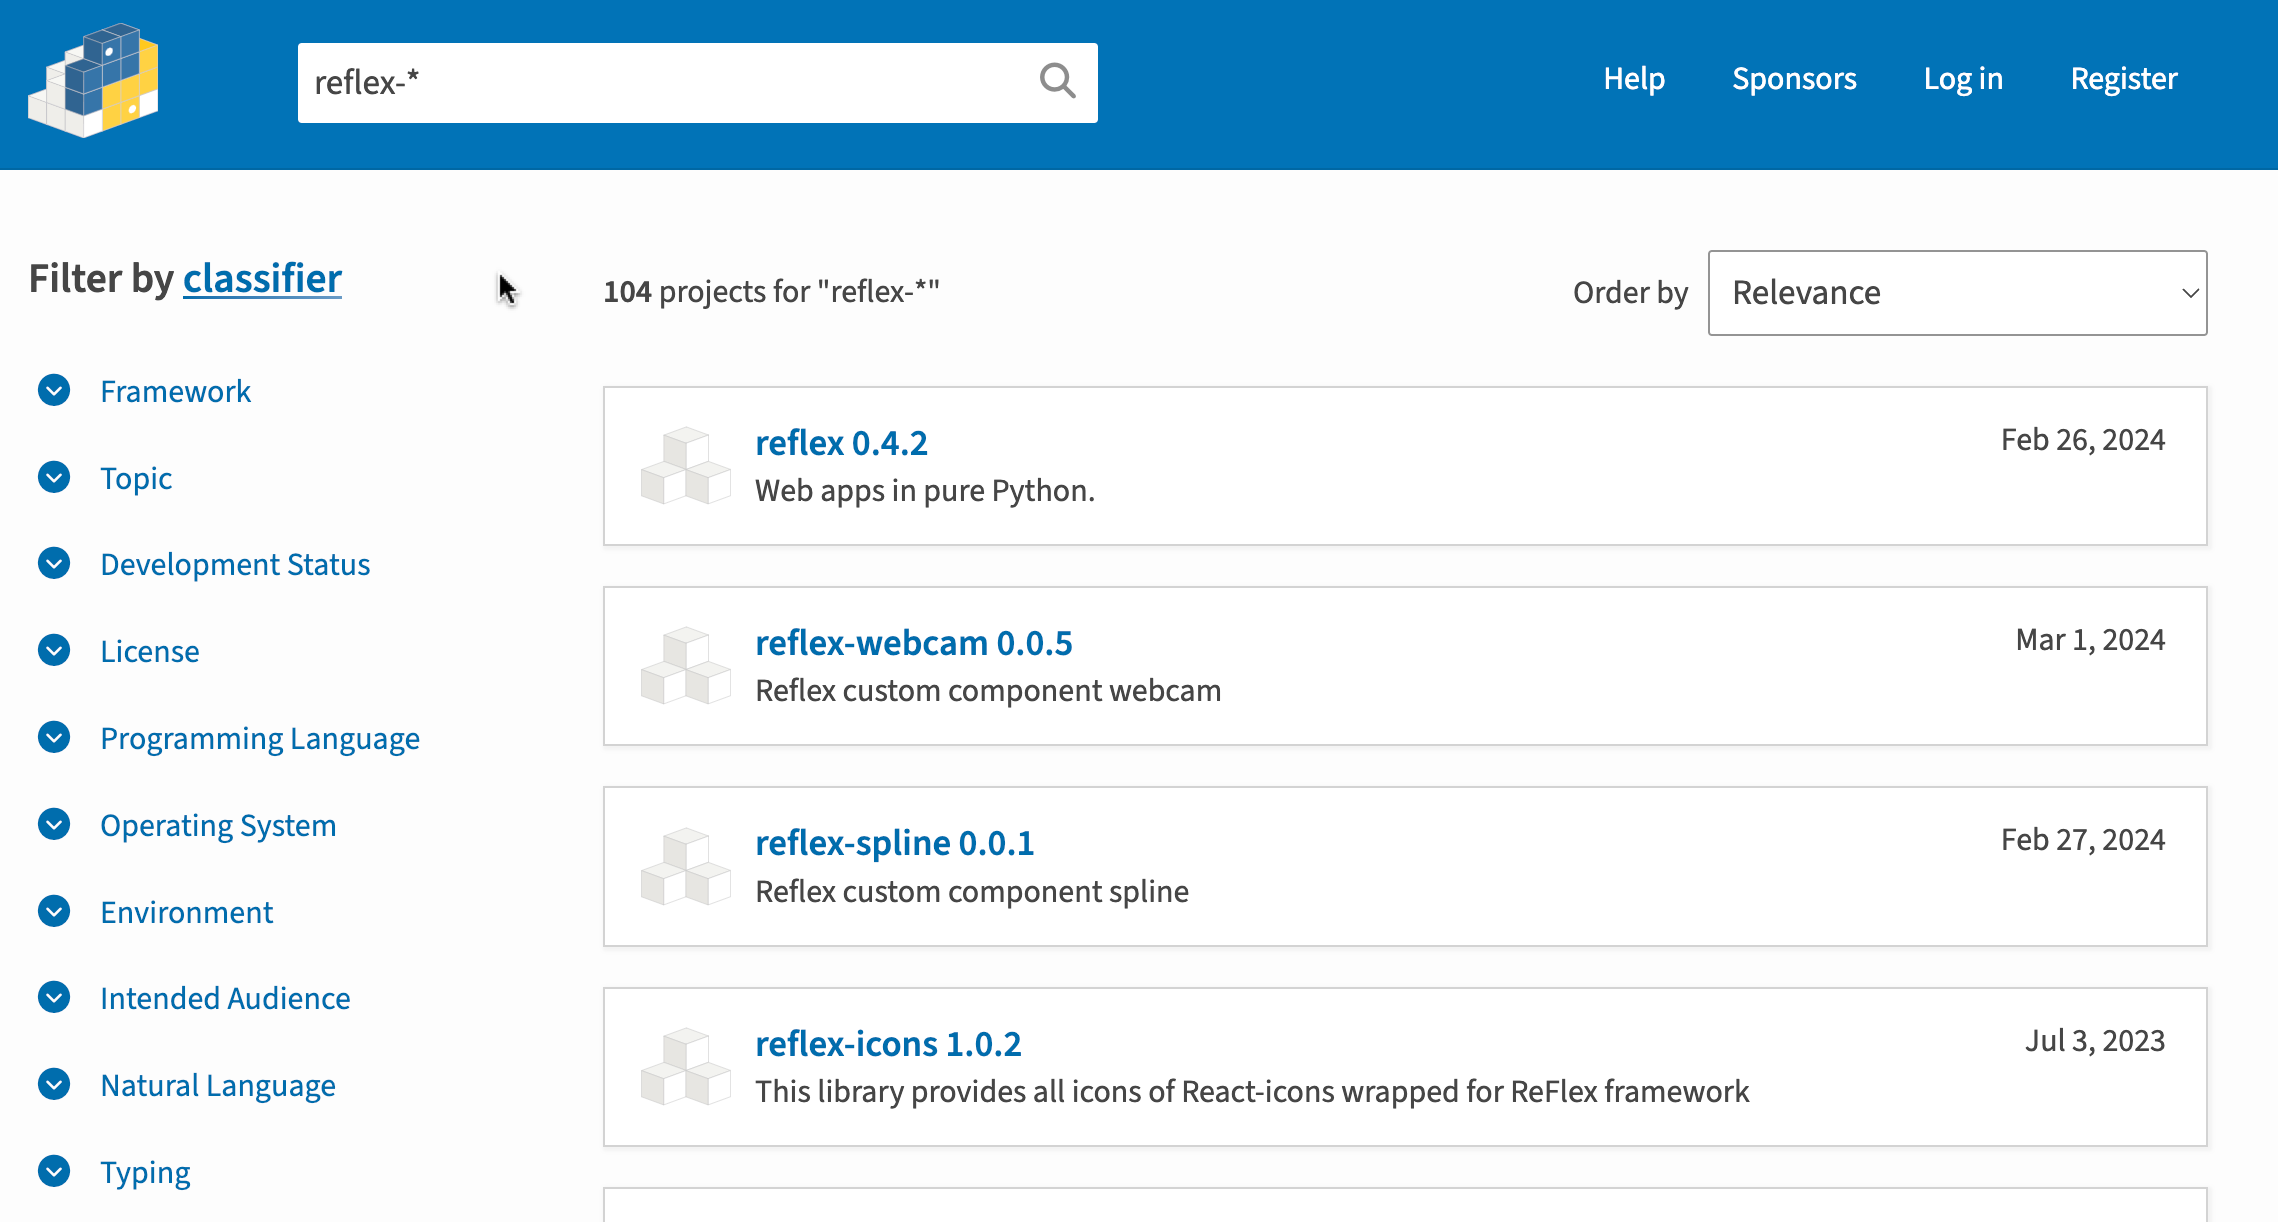This screenshot has height=1222, width=2278.
Task: Click the package icon beside reflex-icons
Action: pos(686,1066)
